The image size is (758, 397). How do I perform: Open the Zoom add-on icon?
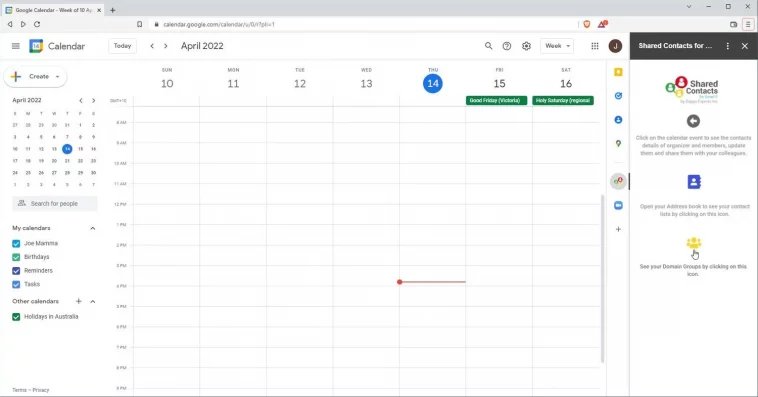coord(618,206)
